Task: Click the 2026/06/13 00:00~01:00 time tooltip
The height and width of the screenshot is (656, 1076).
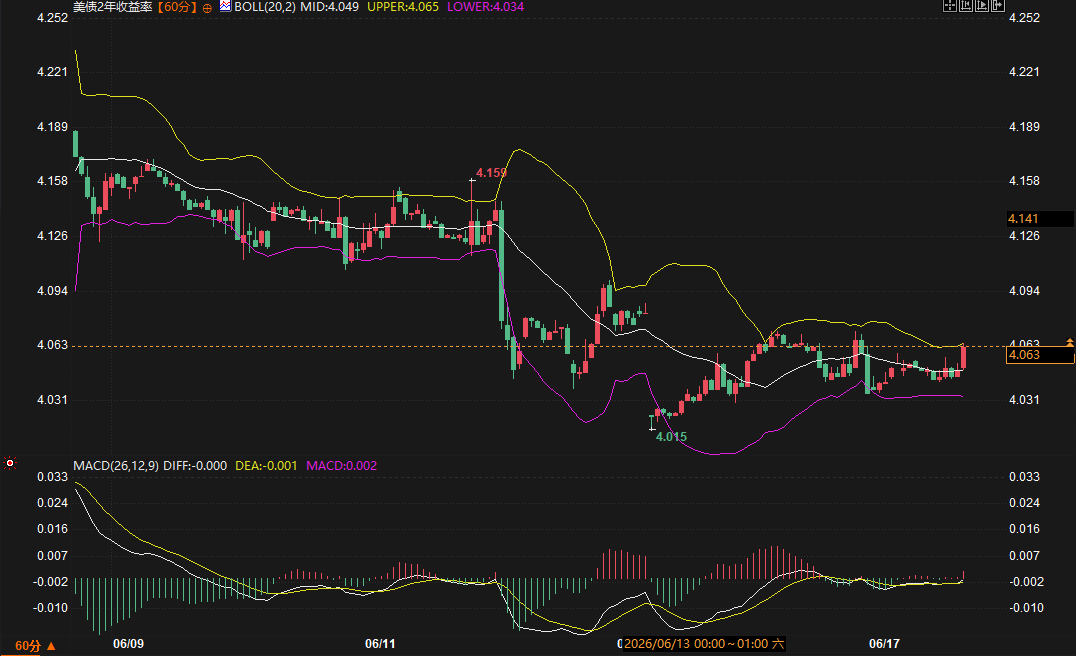Action: (703, 644)
